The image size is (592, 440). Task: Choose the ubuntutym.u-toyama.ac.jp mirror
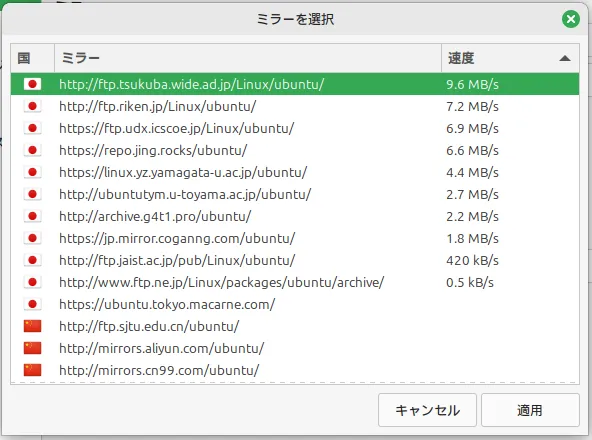click(x=295, y=194)
